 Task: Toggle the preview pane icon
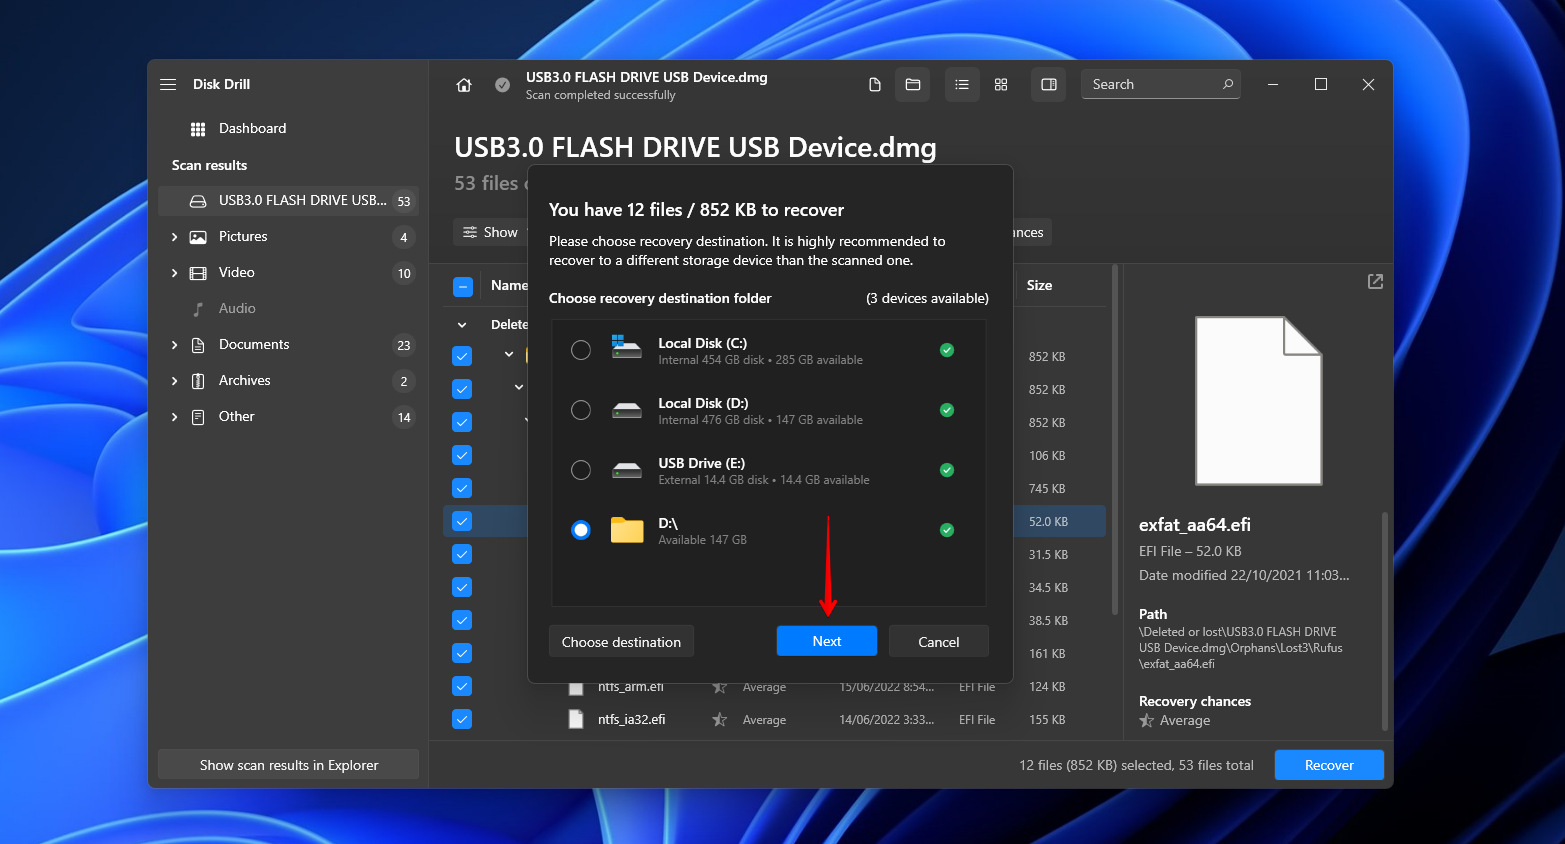(x=1049, y=85)
